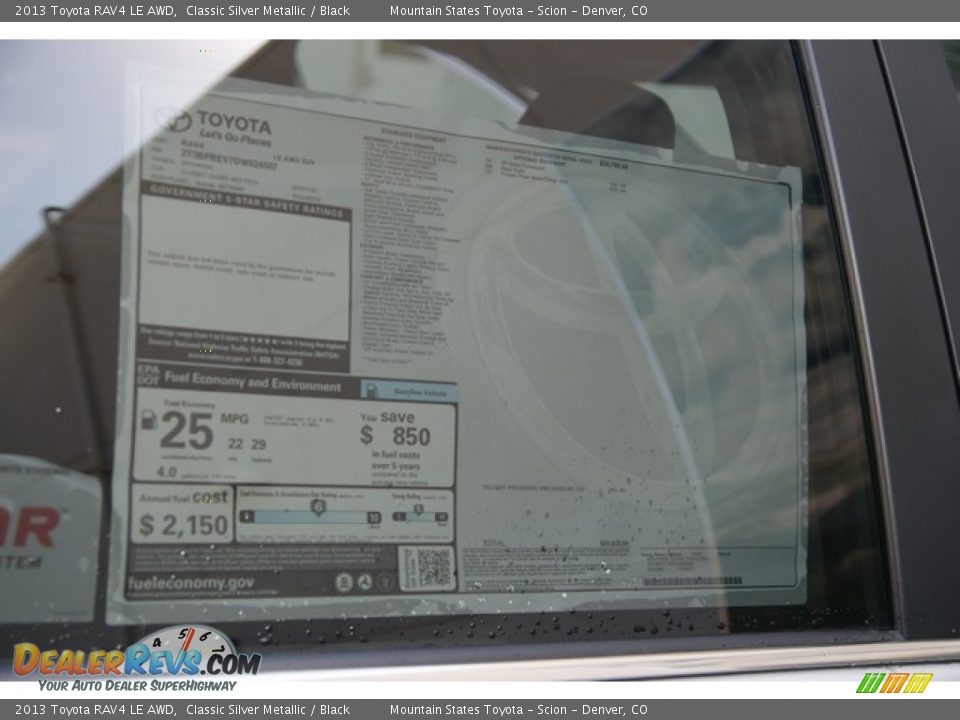Click the smog rating scale
Image resolution: width=960 pixels, height=720 pixels.
[420, 515]
